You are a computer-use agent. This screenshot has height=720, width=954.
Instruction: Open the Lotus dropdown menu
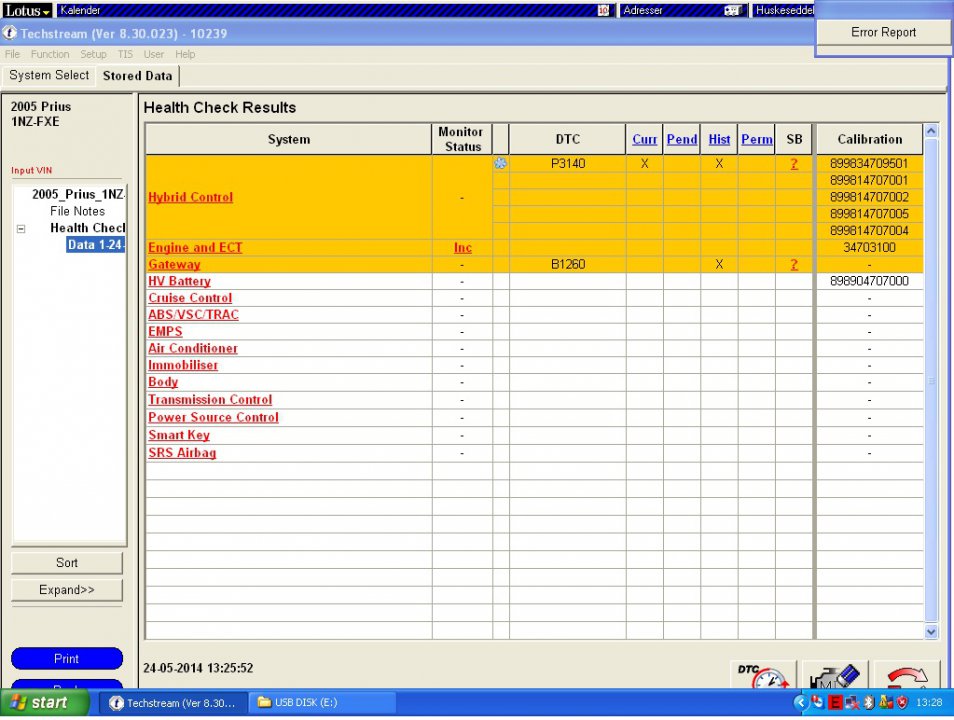(x=27, y=10)
